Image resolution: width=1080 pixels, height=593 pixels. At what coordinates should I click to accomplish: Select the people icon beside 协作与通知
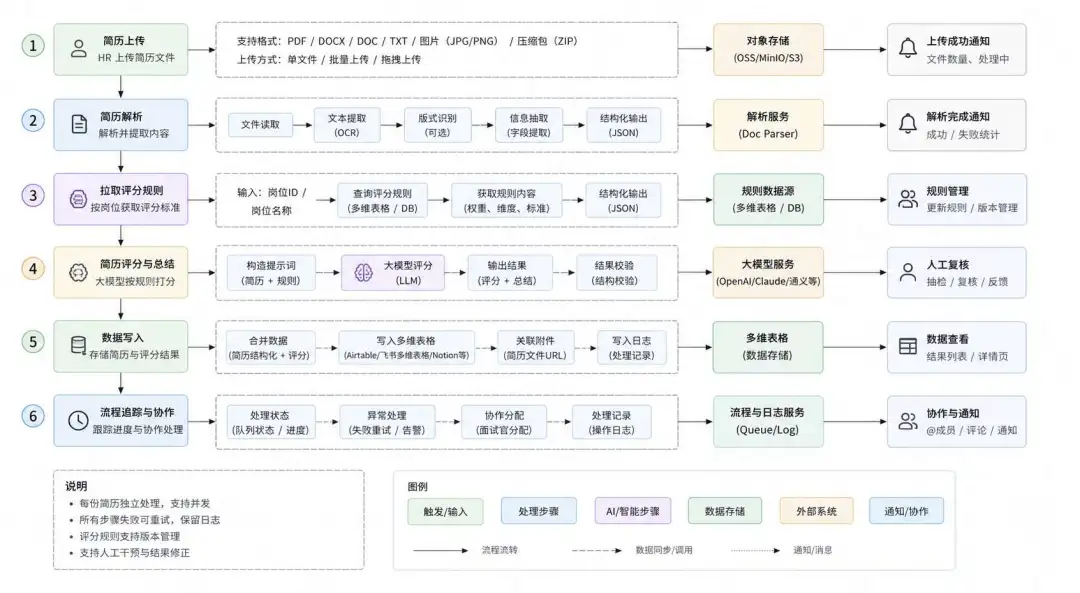pos(908,422)
